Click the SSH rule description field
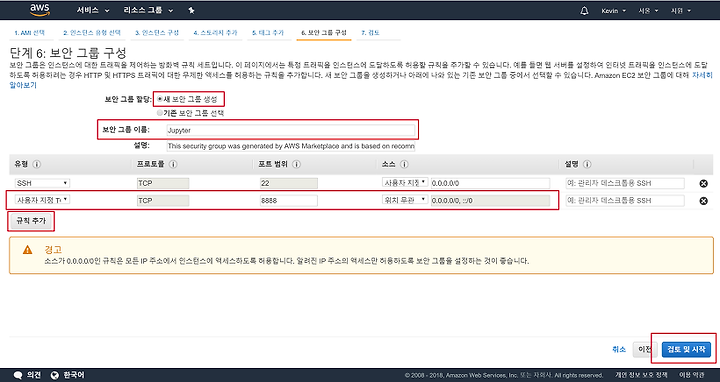Screen dimensions: 720x382 point(625,183)
